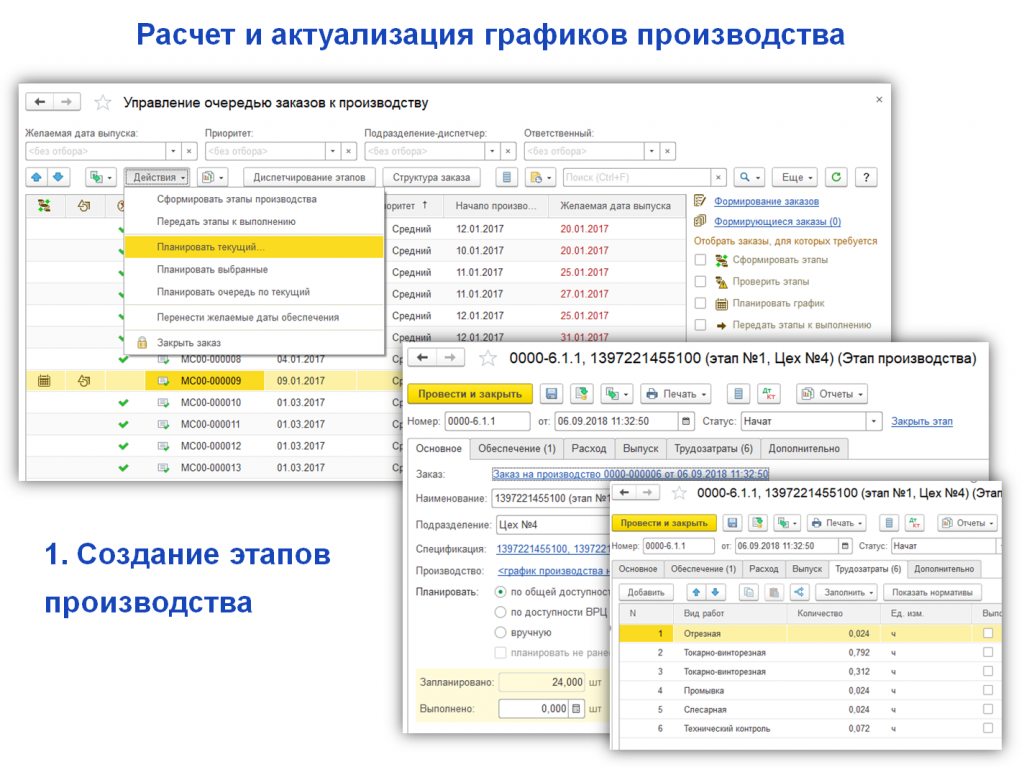Move work row down in Трудозатраты tab
Viewport: 1024px width, 767px height.
coord(716,593)
